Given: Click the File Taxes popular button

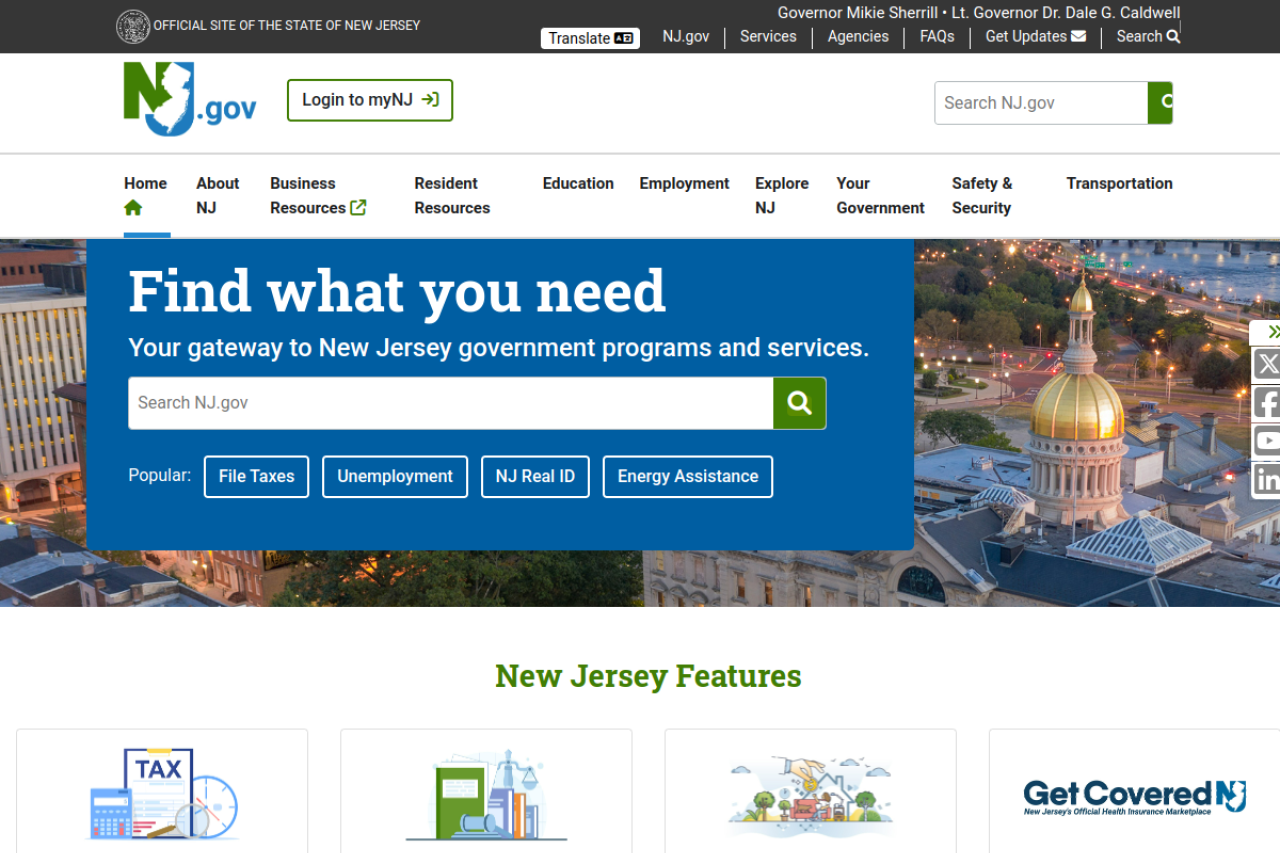Looking at the screenshot, I should (256, 477).
